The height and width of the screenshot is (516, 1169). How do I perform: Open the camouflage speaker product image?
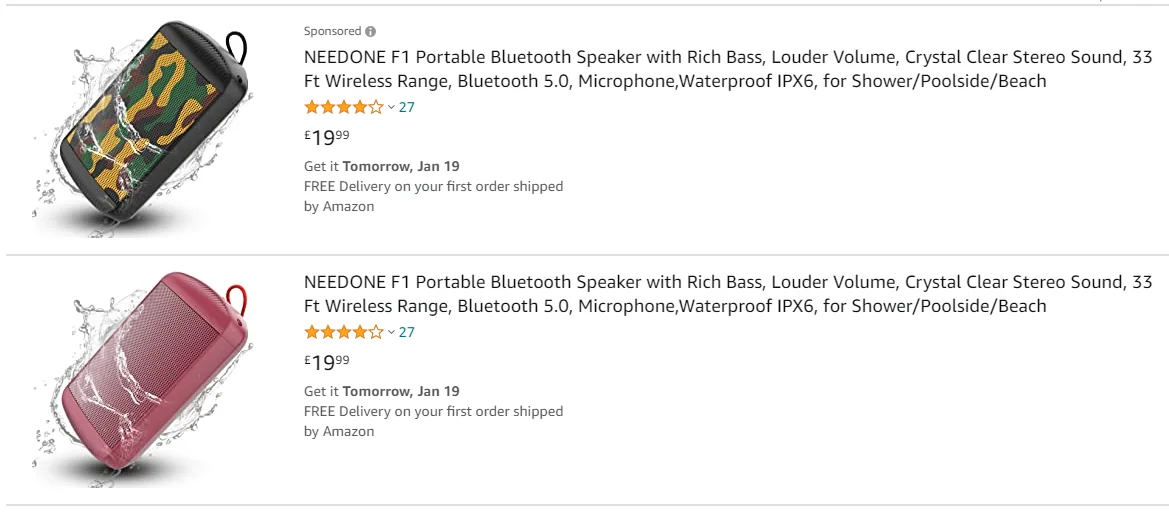141,128
